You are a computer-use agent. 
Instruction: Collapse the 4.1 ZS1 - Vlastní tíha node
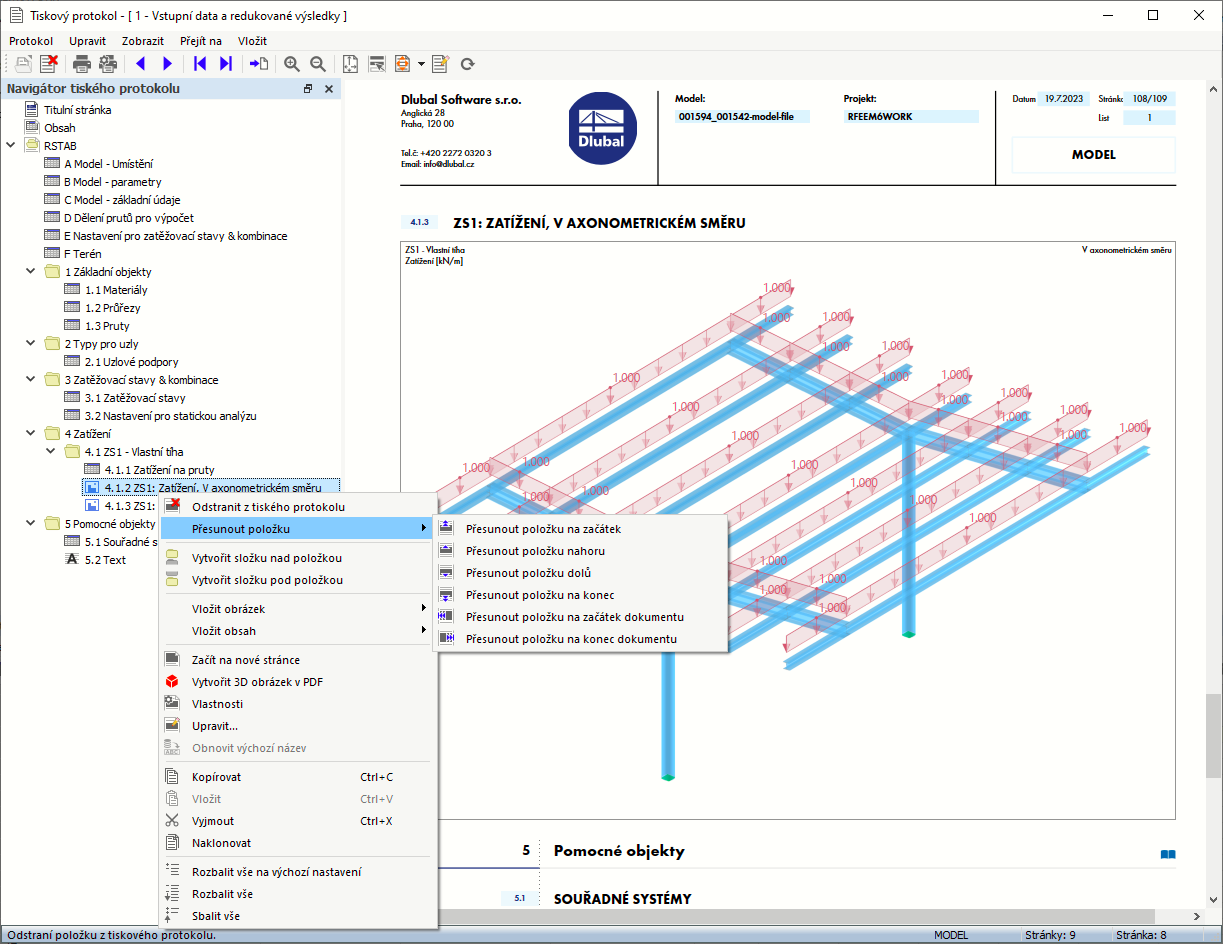coord(51,452)
